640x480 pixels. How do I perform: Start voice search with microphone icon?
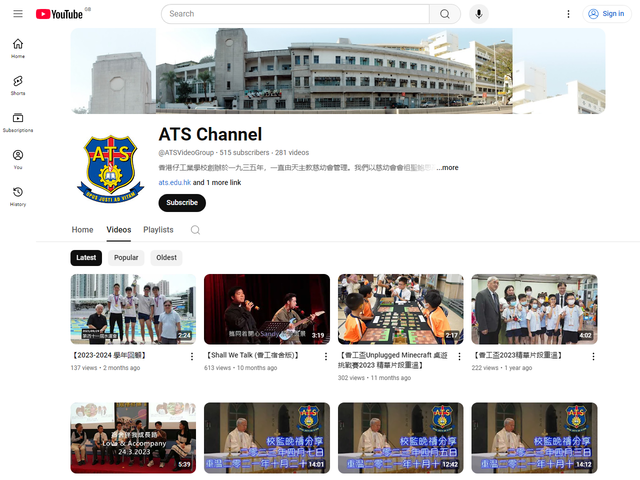coord(478,14)
